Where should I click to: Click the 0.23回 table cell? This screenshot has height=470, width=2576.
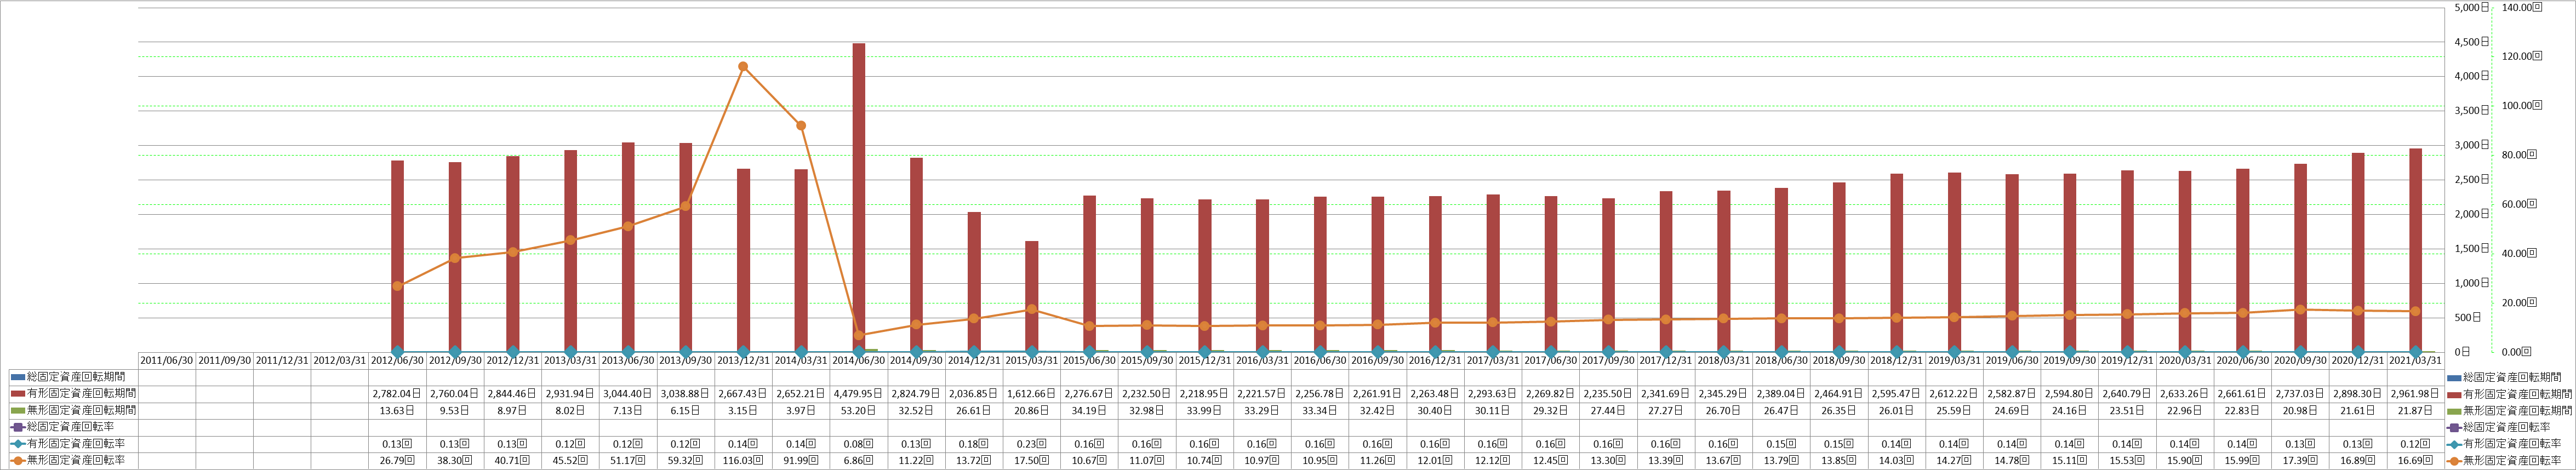point(1032,444)
